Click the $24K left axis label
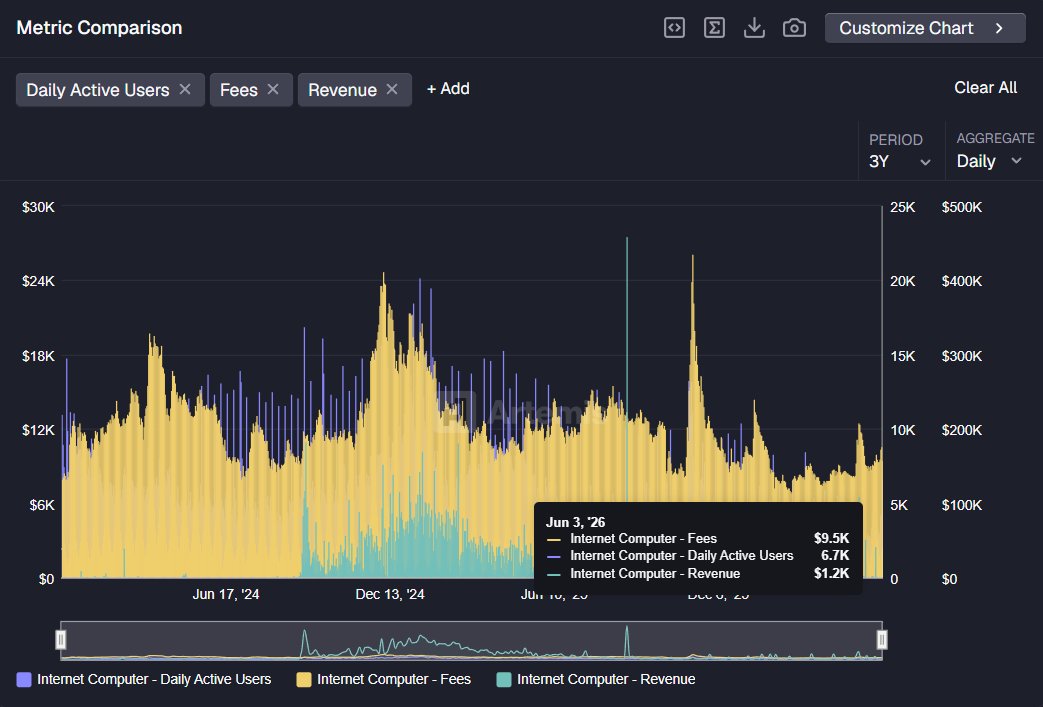The width and height of the screenshot is (1043, 707). pos(39,281)
